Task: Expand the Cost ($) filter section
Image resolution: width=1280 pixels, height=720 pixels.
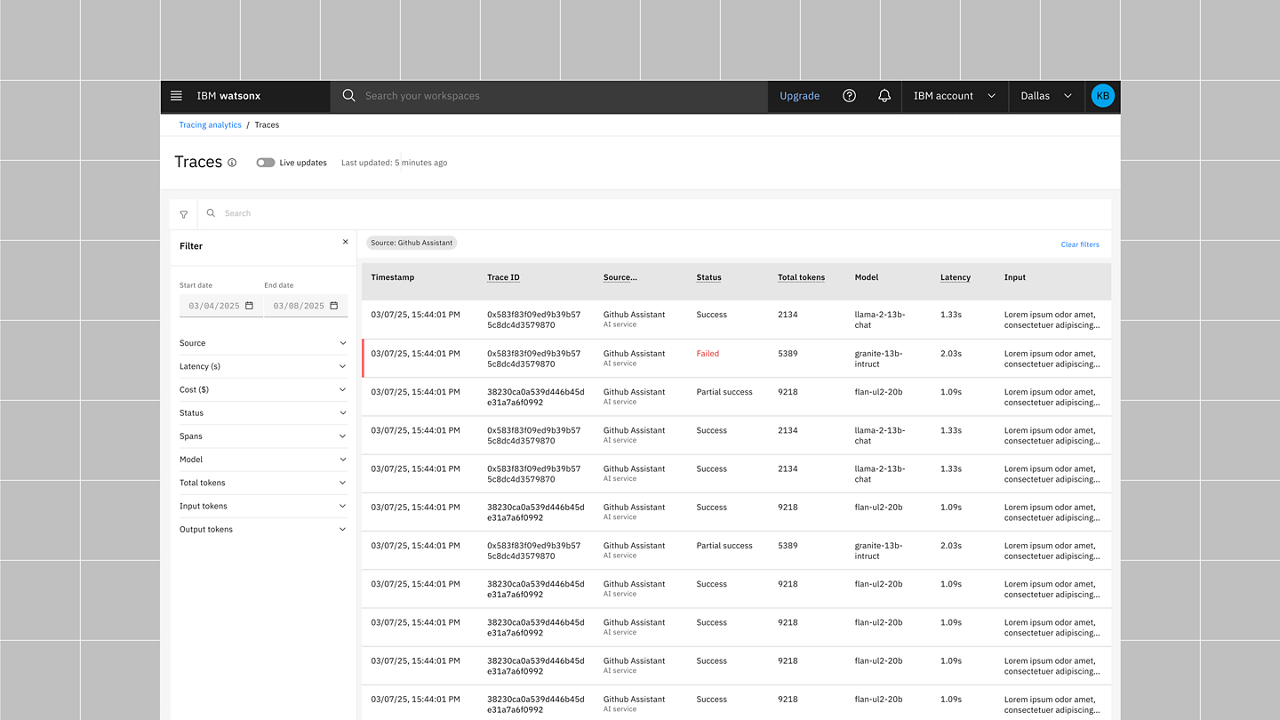Action: [263, 390]
